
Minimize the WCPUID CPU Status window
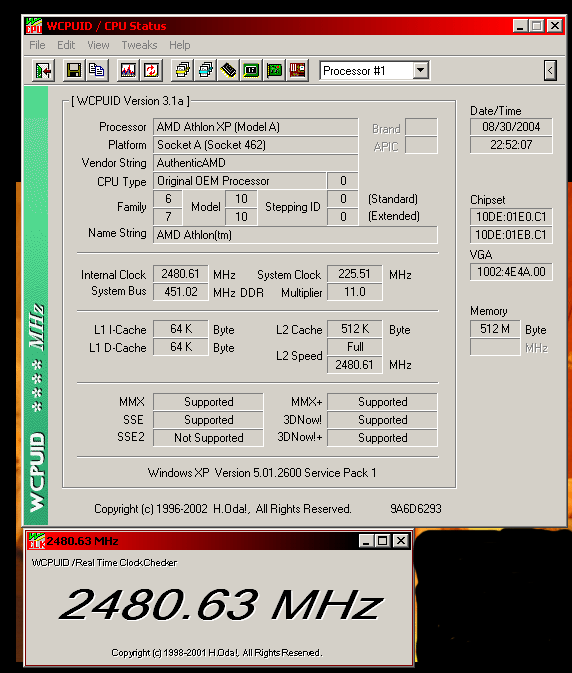[x=520, y=26]
